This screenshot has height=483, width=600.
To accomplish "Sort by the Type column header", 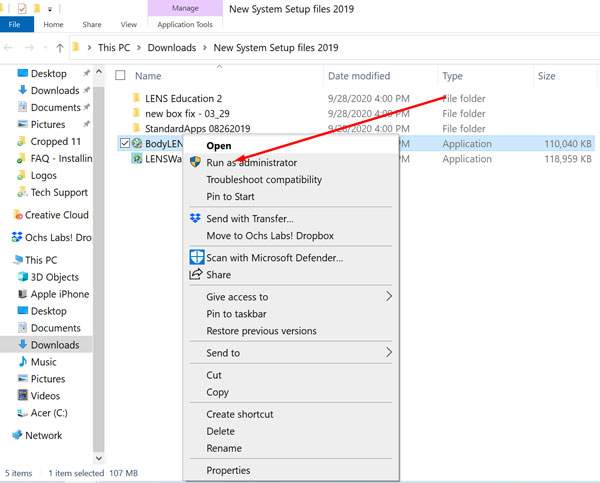I will [452, 76].
